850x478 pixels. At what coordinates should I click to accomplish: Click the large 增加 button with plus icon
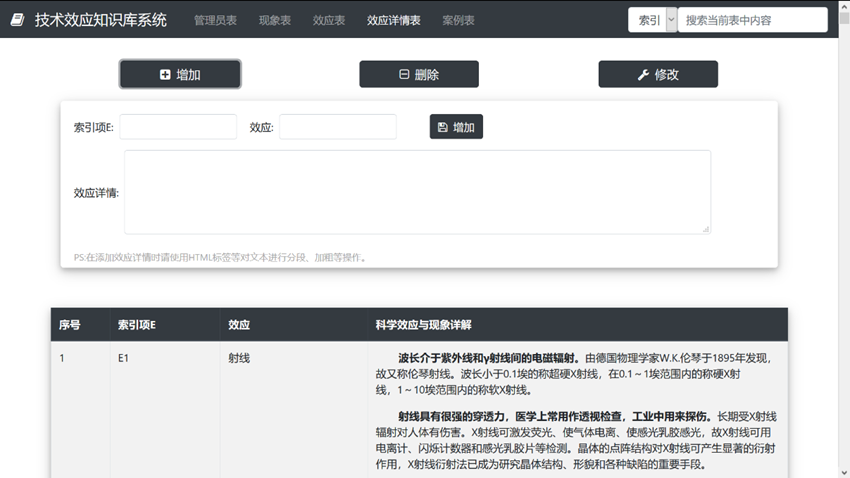[180, 74]
